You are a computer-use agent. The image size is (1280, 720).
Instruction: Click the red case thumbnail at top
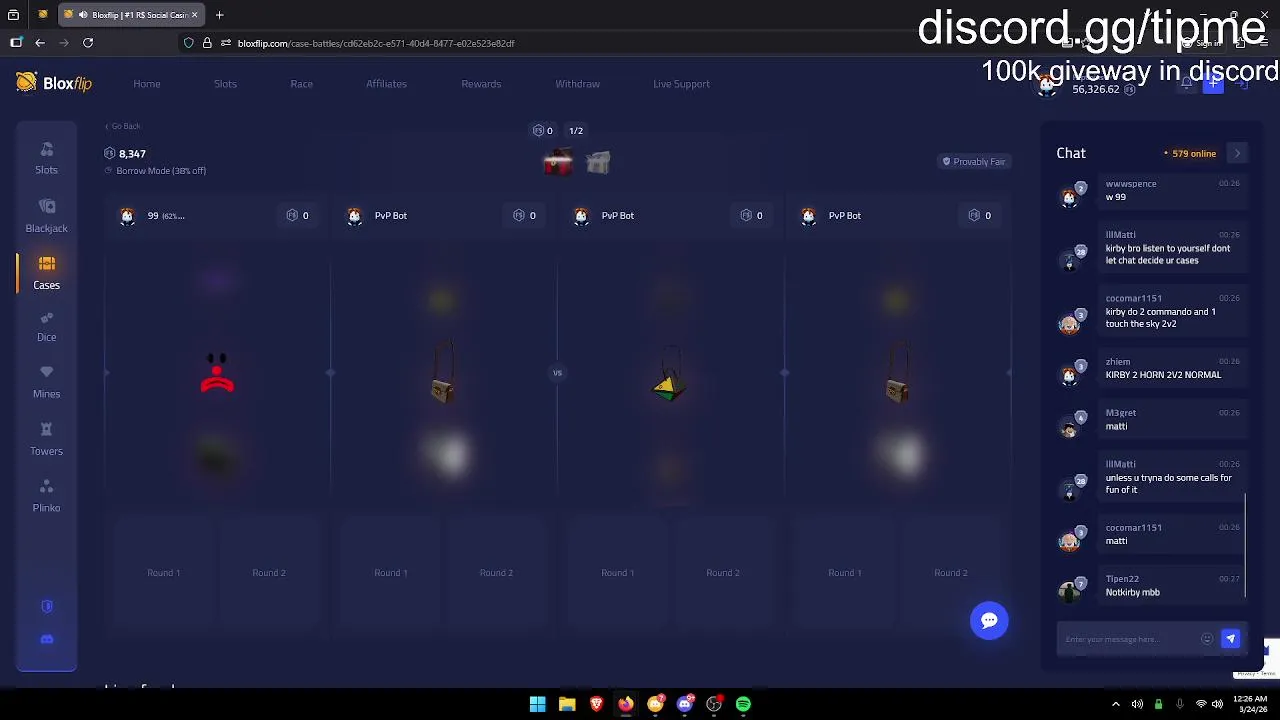[x=558, y=162]
